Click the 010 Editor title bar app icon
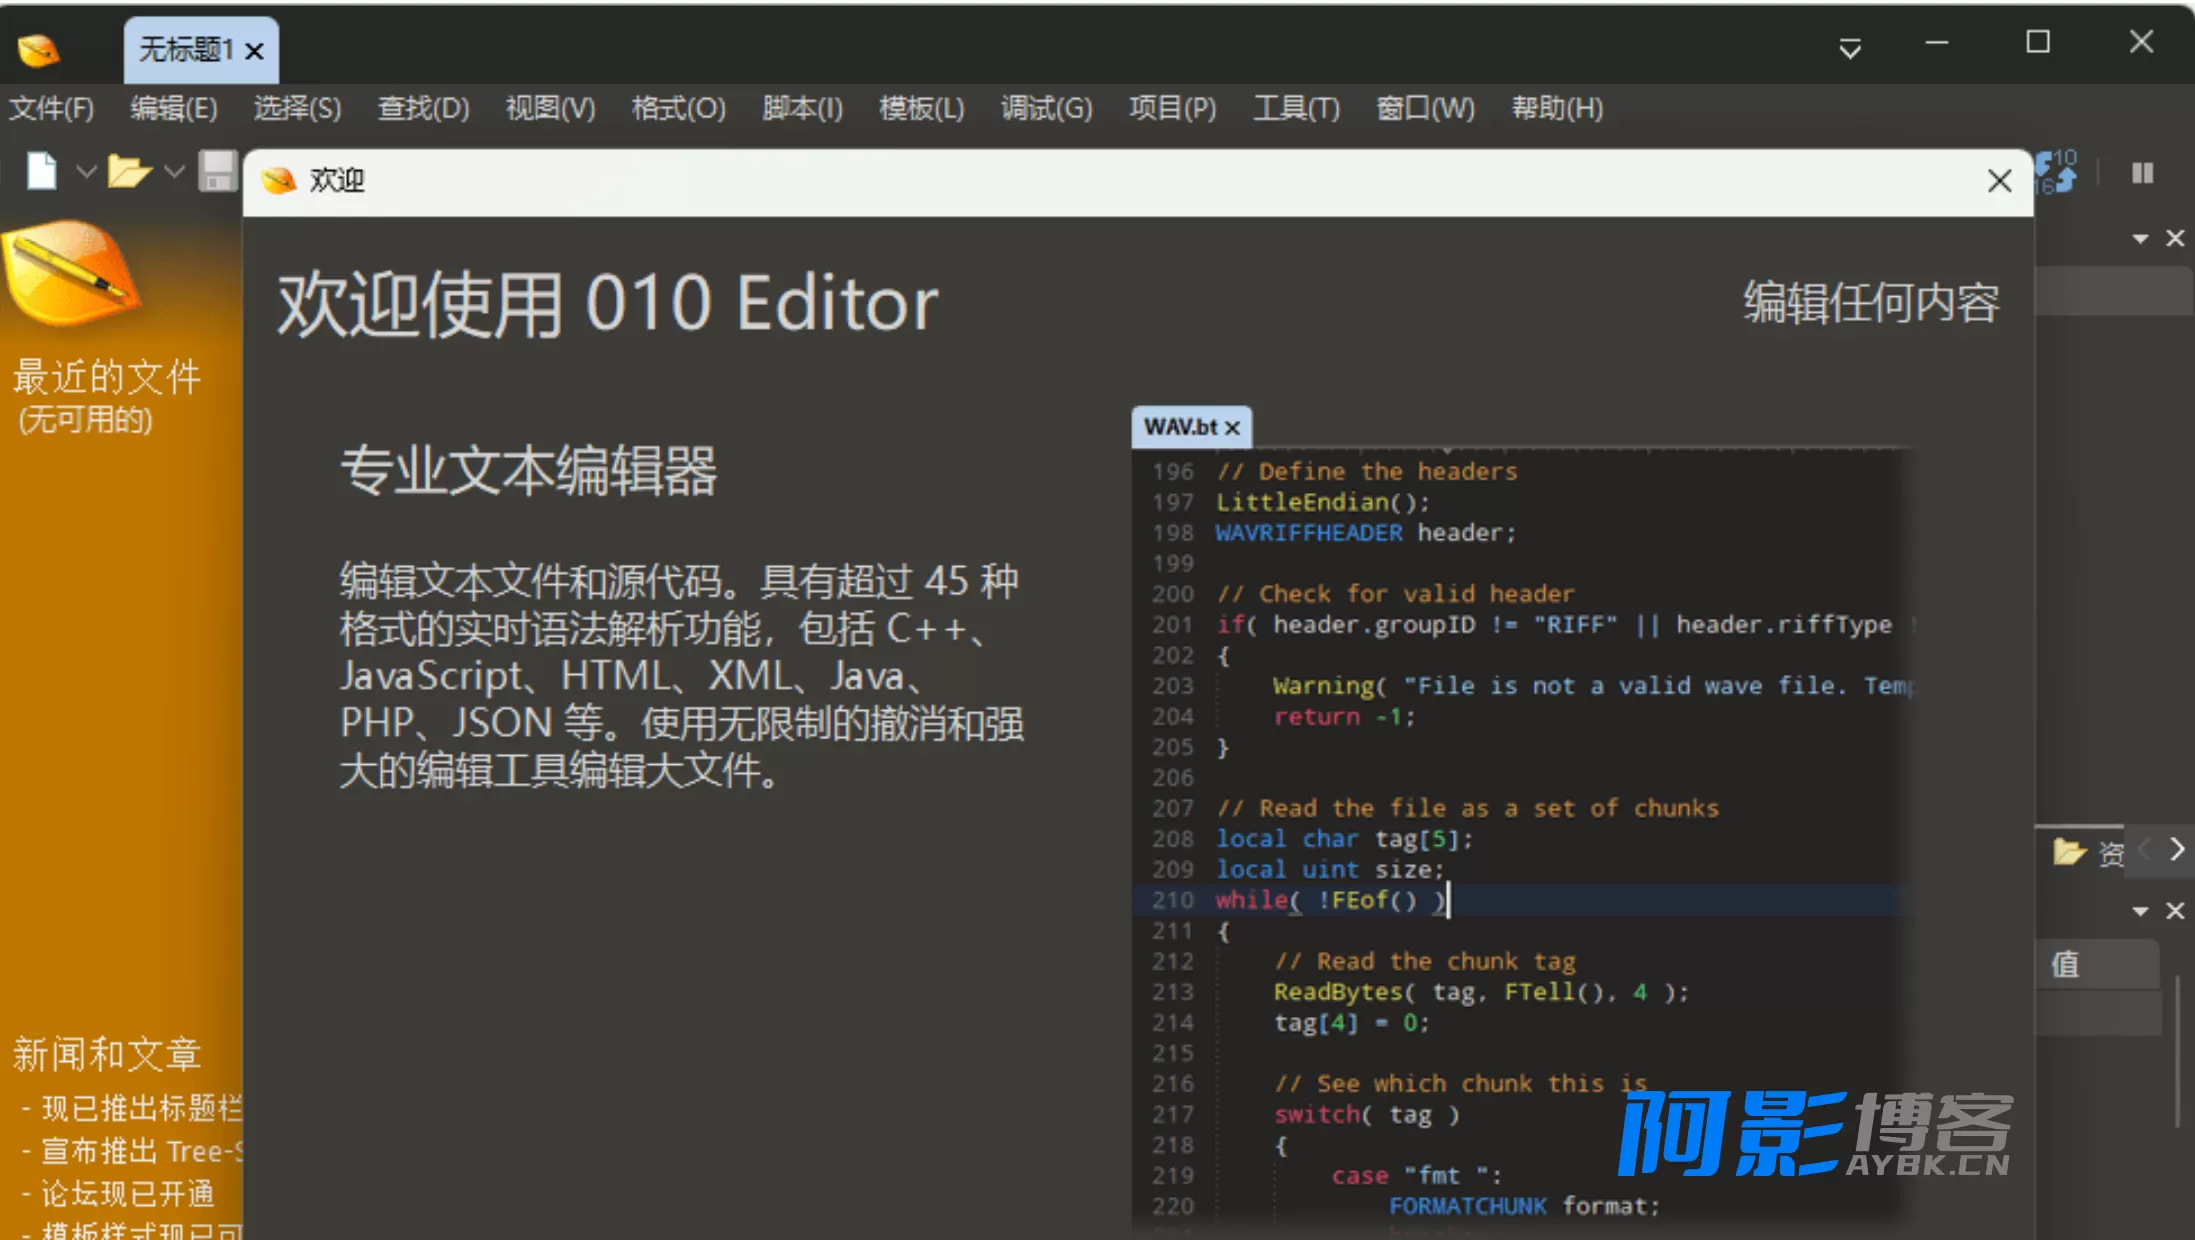This screenshot has width=2195, height=1240. [38, 50]
